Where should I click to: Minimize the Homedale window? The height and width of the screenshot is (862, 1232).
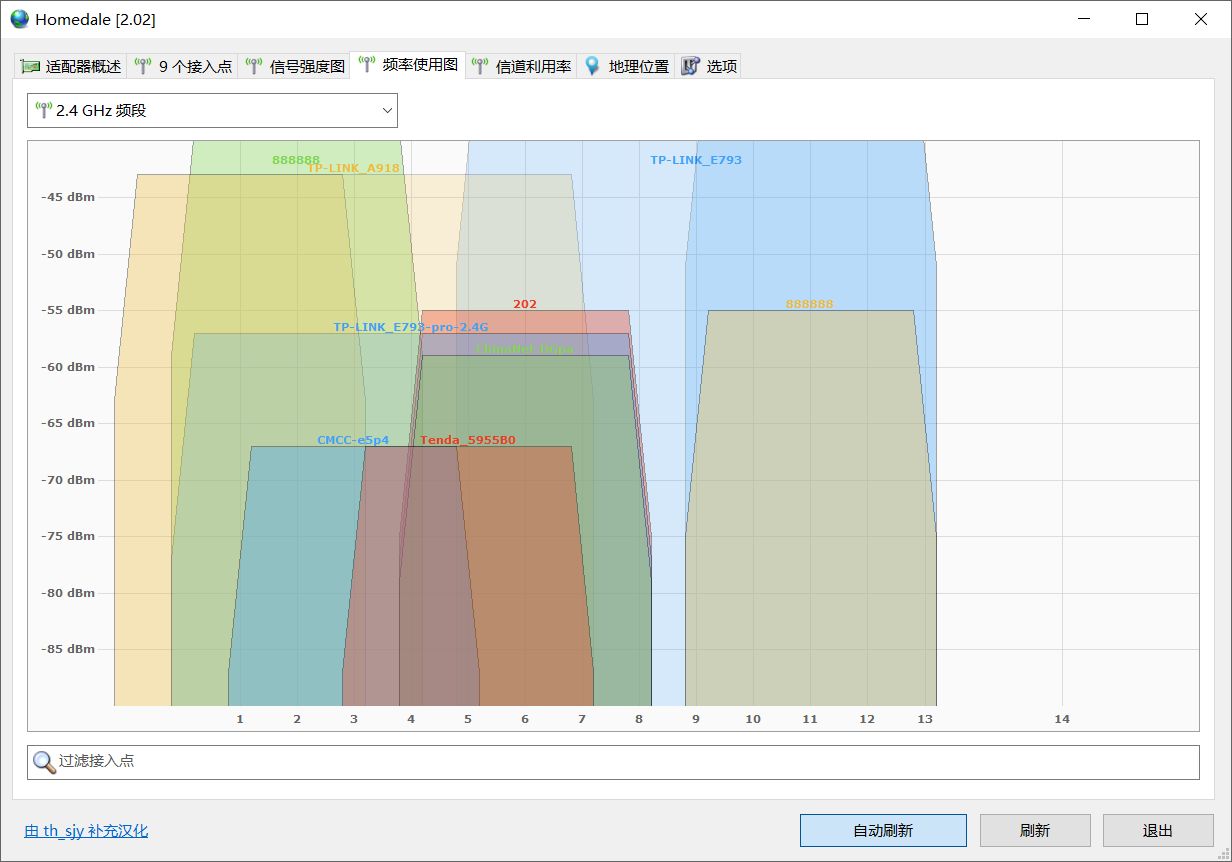click(x=1083, y=19)
